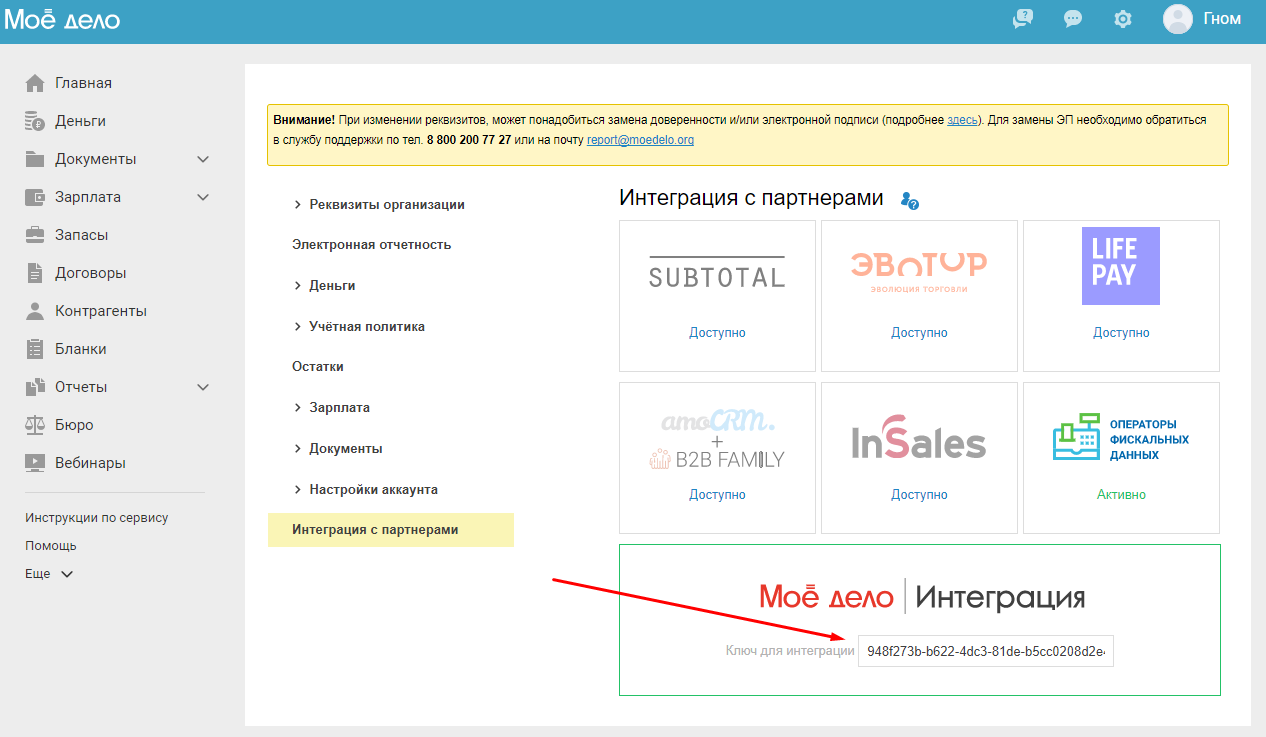The image size is (1266, 737).
Task: Expand the Документы sidebar chevron
Action: (203, 159)
